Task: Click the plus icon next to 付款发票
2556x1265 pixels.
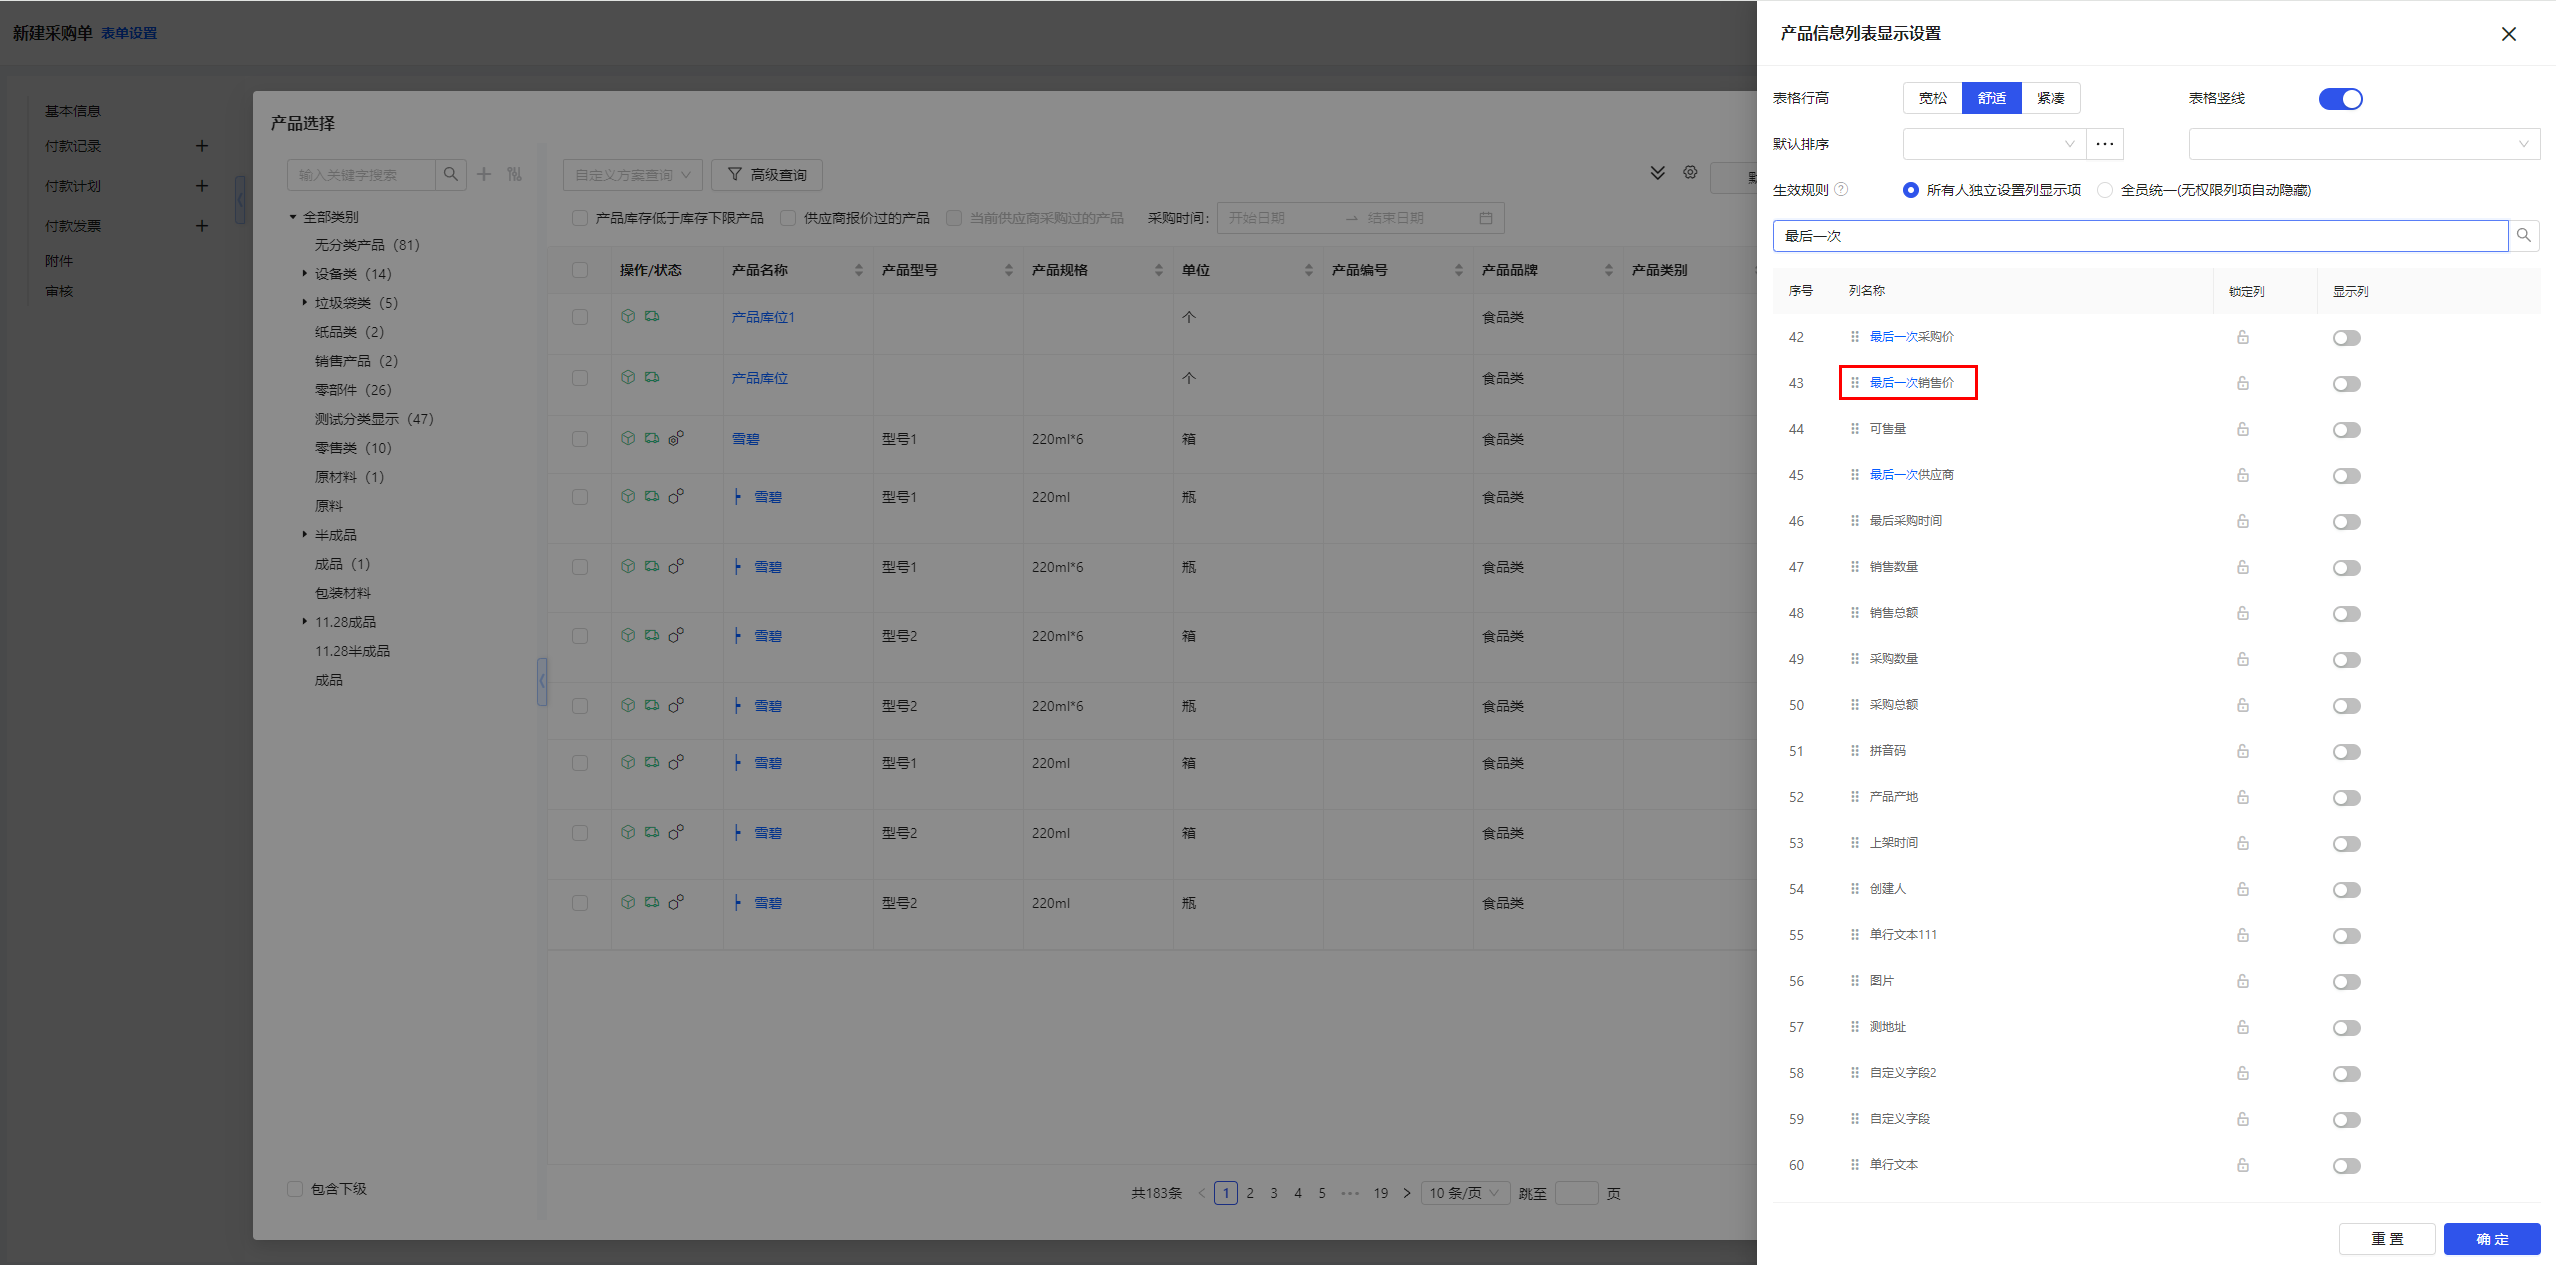Action: (201, 226)
